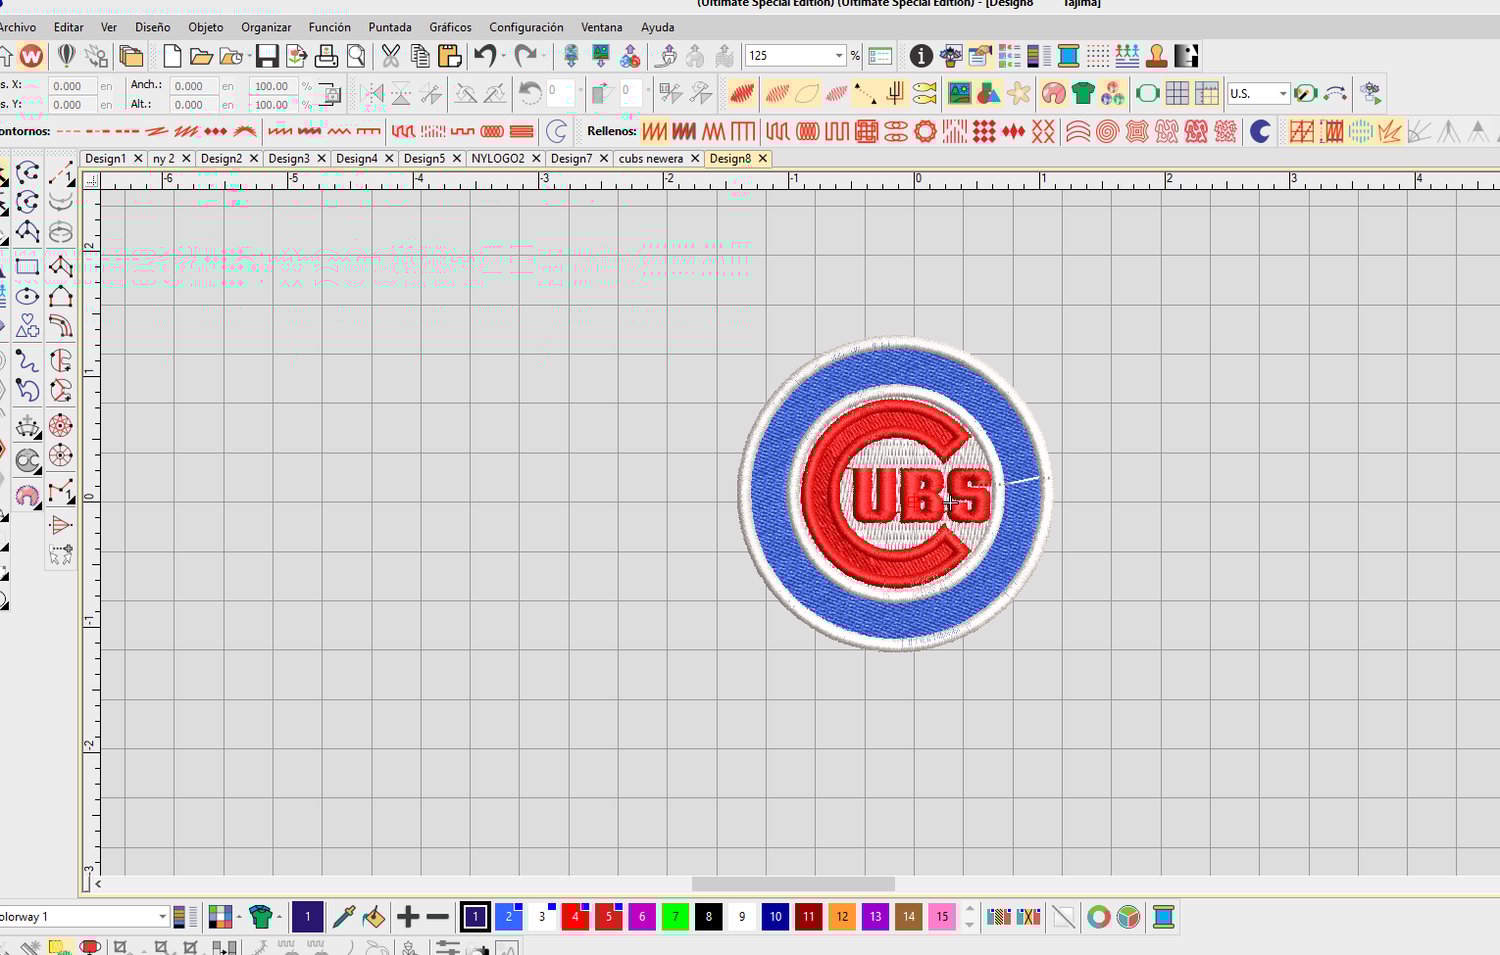Close the Design8 tab
This screenshot has height=955, width=1500.
(x=762, y=158)
